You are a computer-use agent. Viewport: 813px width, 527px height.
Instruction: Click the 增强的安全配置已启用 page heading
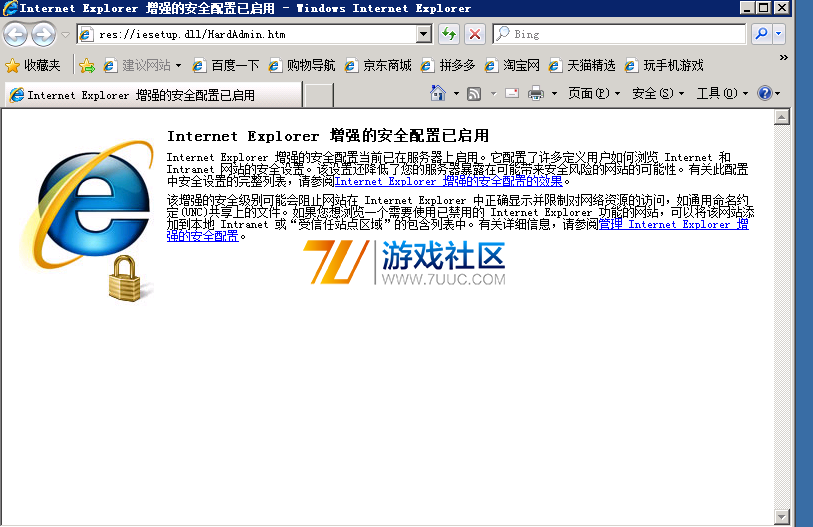(328, 136)
